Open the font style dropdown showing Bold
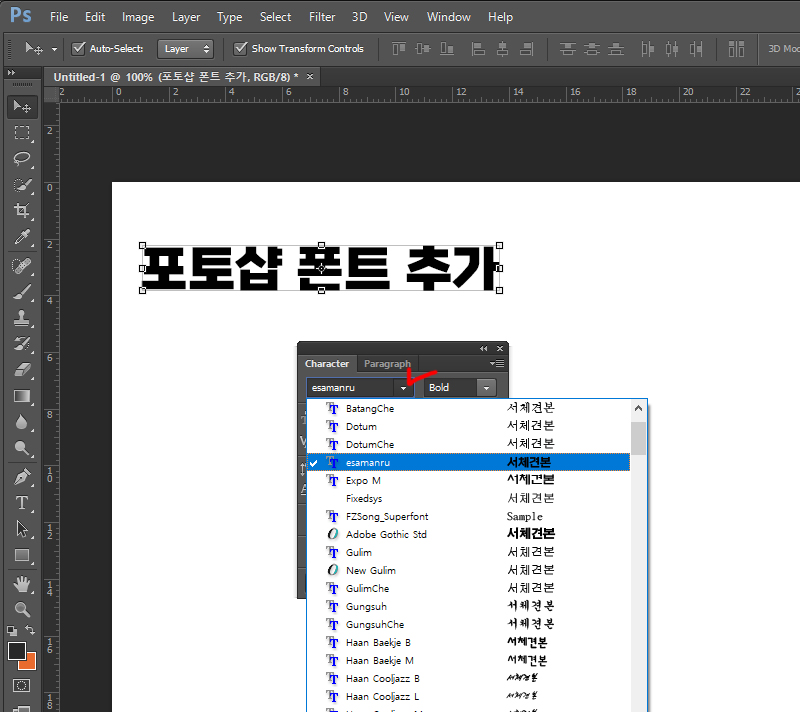Viewport: 800px width, 712px height. 487,387
